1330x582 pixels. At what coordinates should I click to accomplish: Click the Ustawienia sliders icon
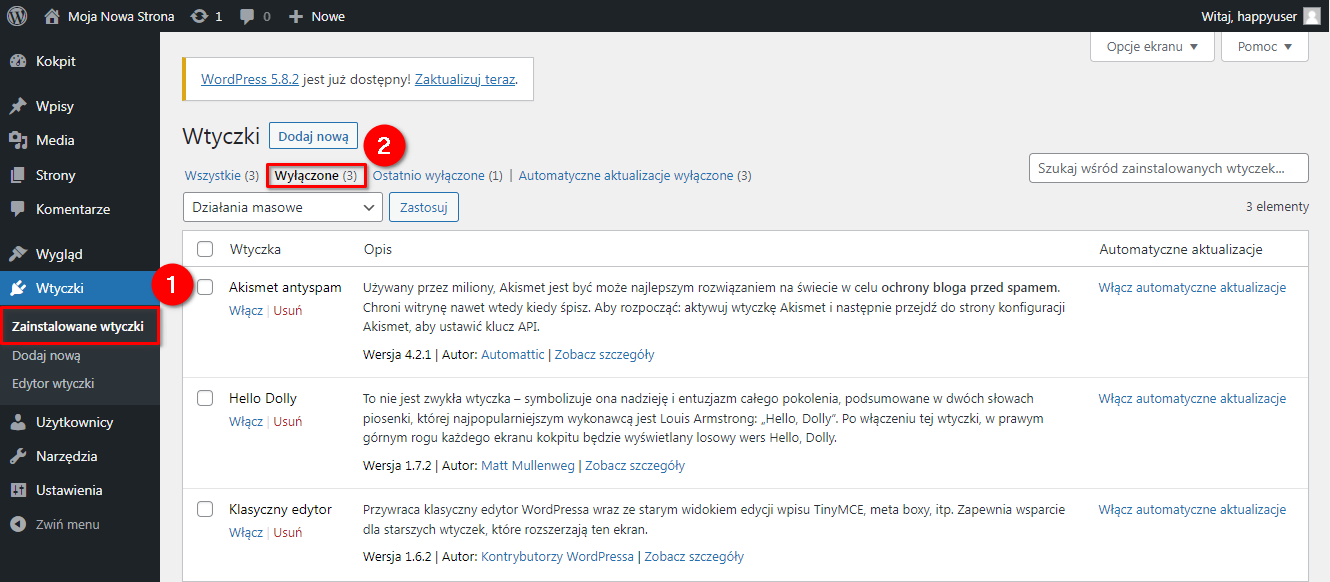(x=17, y=490)
